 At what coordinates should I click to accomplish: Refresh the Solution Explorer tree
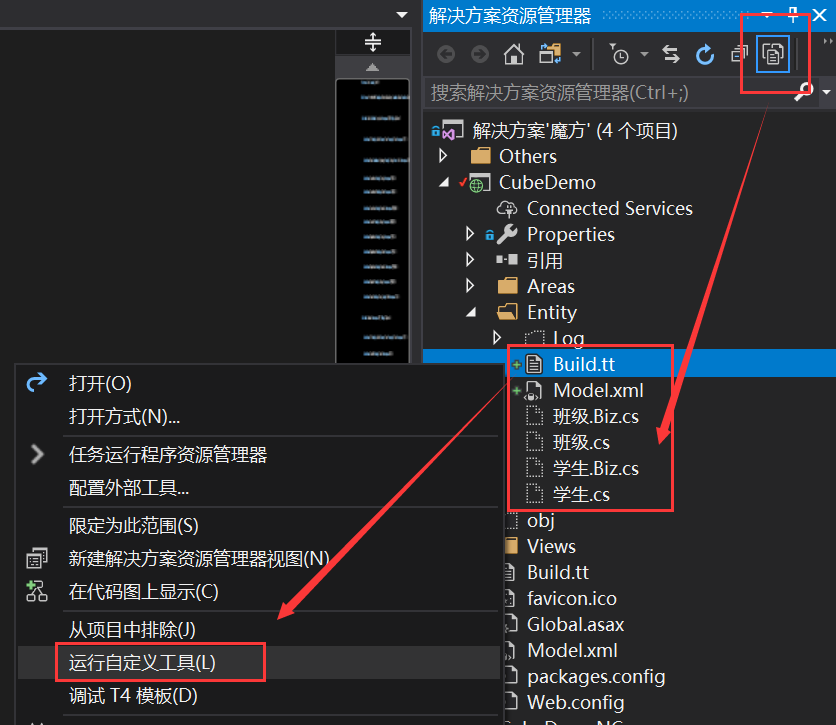tap(705, 55)
